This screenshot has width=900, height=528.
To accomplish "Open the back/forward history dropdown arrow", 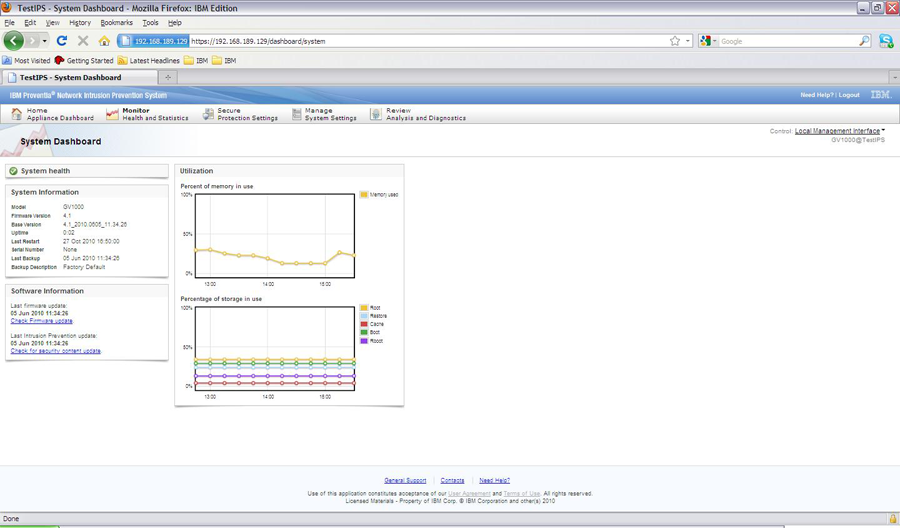I will (x=45, y=41).
